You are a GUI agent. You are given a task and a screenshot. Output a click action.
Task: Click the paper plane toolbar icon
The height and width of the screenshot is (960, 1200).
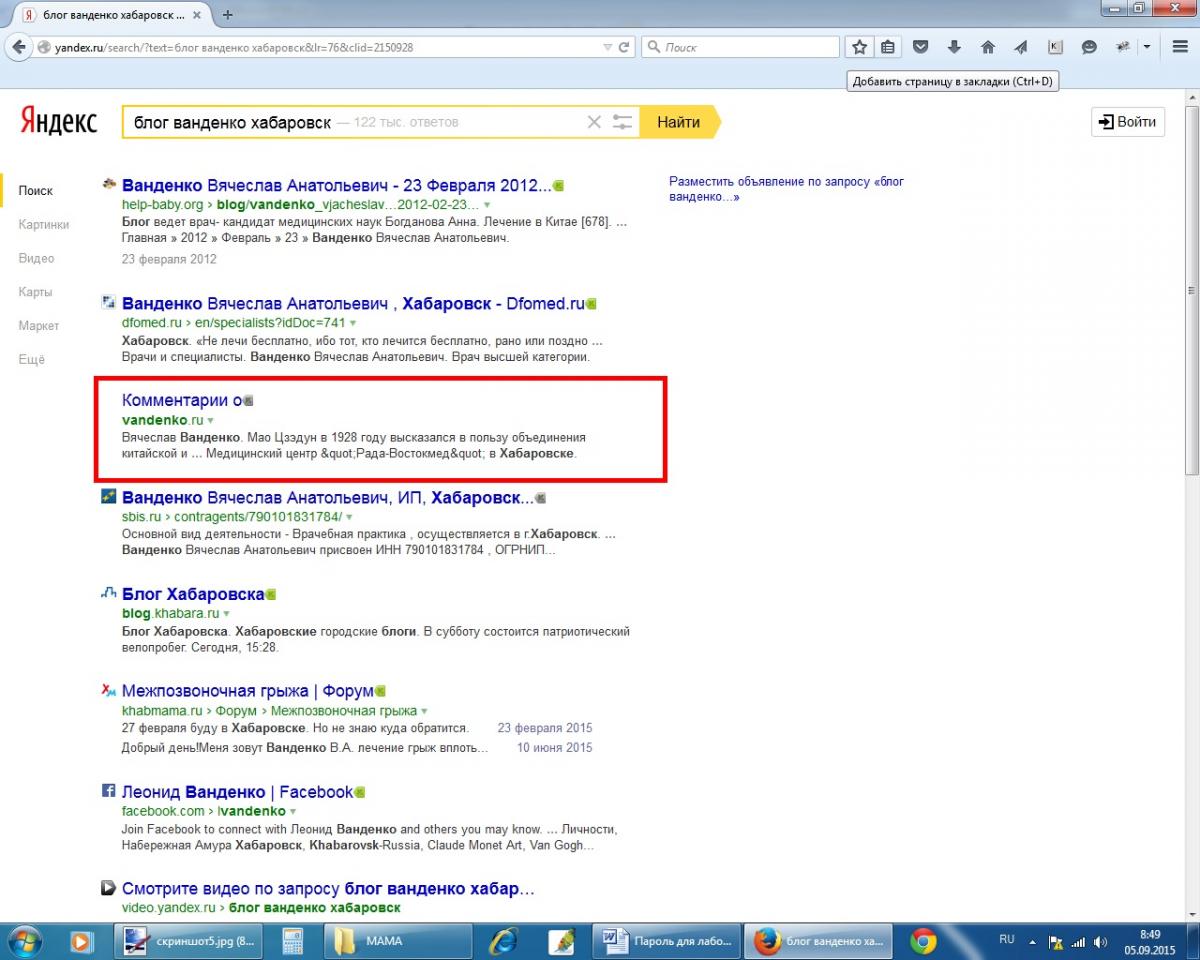1021,47
